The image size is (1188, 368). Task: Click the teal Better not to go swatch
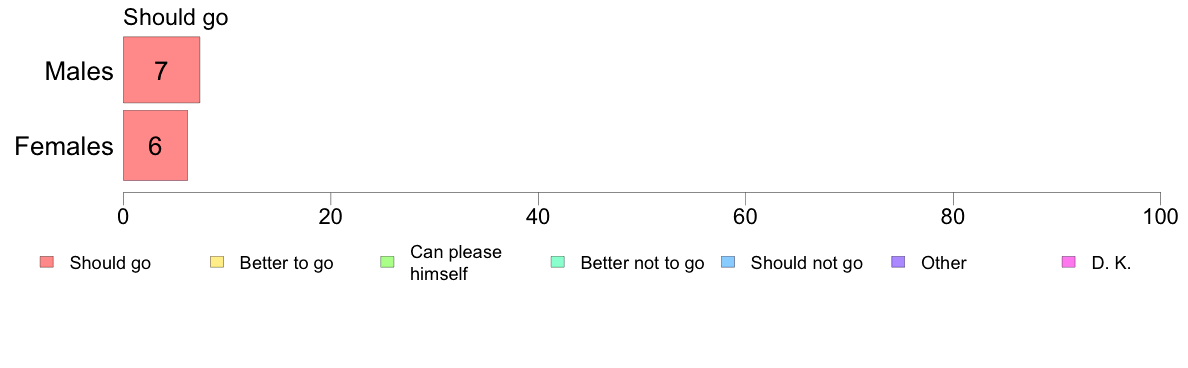(558, 262)
